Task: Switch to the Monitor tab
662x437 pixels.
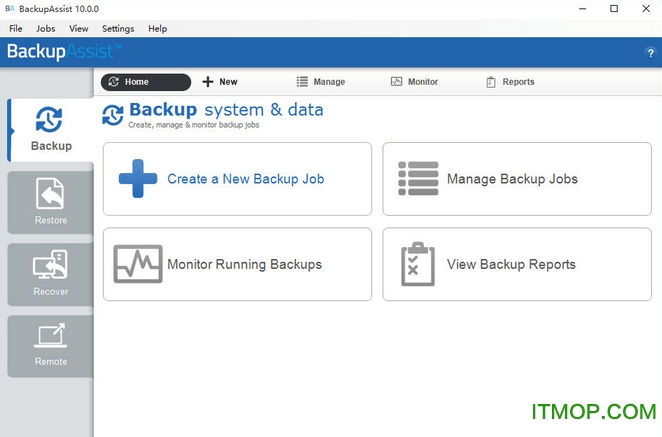Action: (x=414, y=82)
